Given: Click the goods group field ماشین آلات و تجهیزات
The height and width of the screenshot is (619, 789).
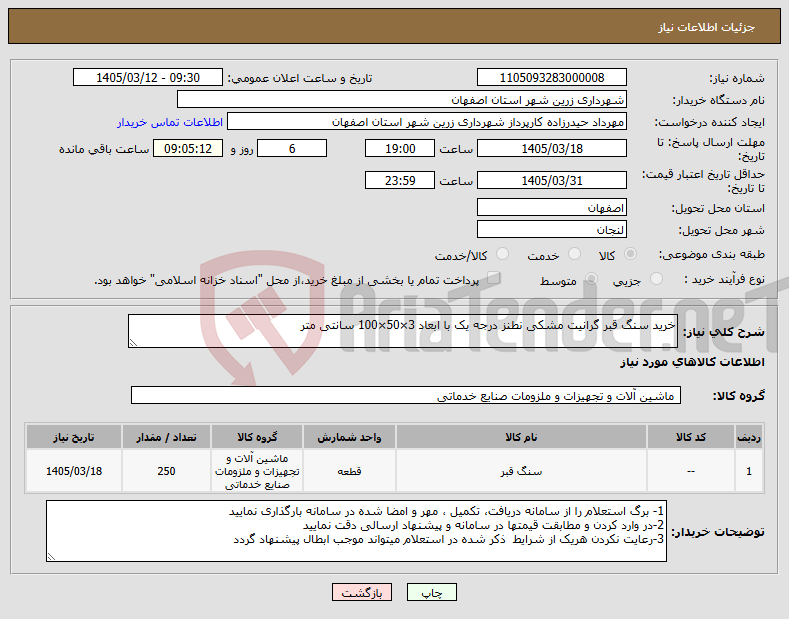Looking at the screenshot, I should point(406,396).
